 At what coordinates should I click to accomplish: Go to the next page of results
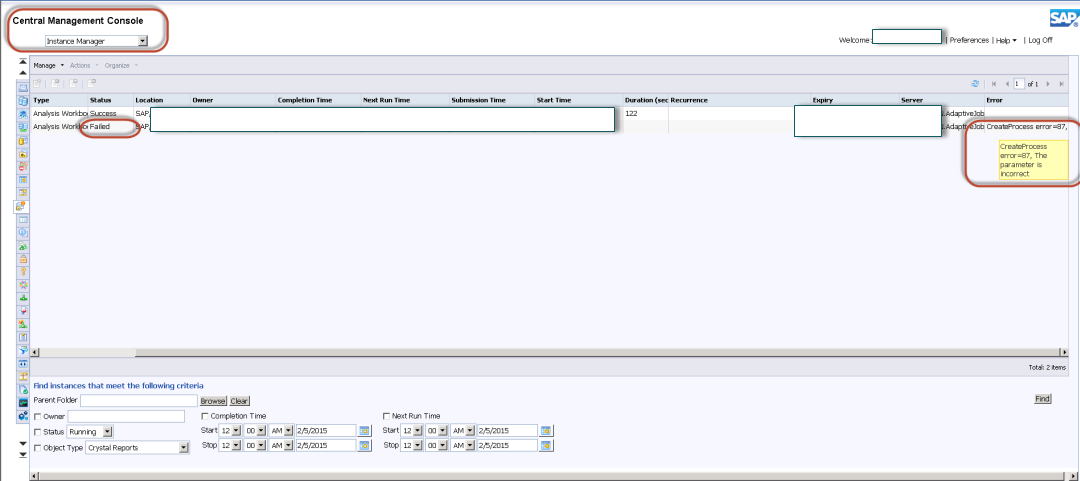[x=1048, y=83]
